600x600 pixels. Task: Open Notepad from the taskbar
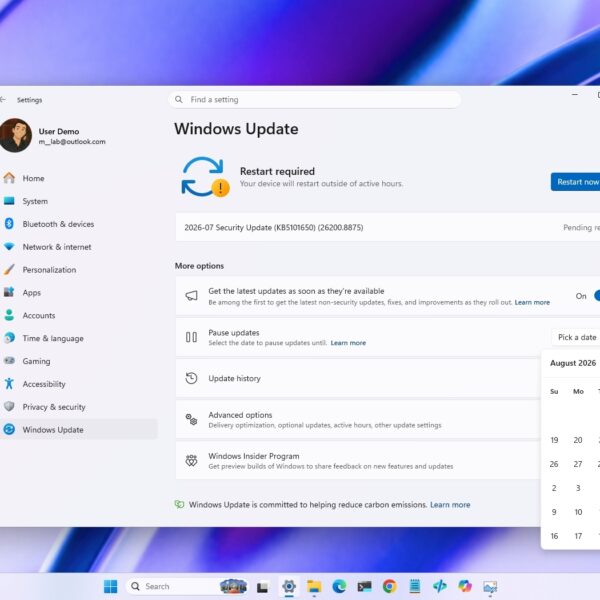[415, 587]
